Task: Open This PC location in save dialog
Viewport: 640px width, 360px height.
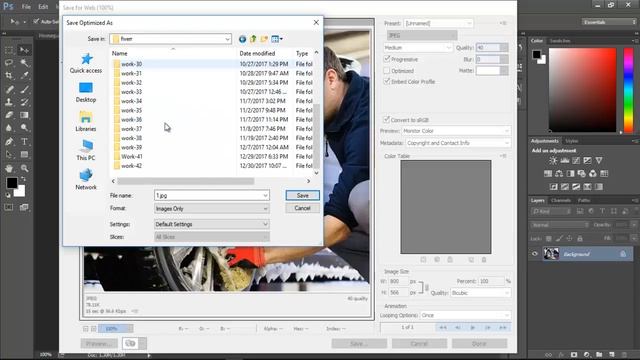Action: [x=86, y=150]
